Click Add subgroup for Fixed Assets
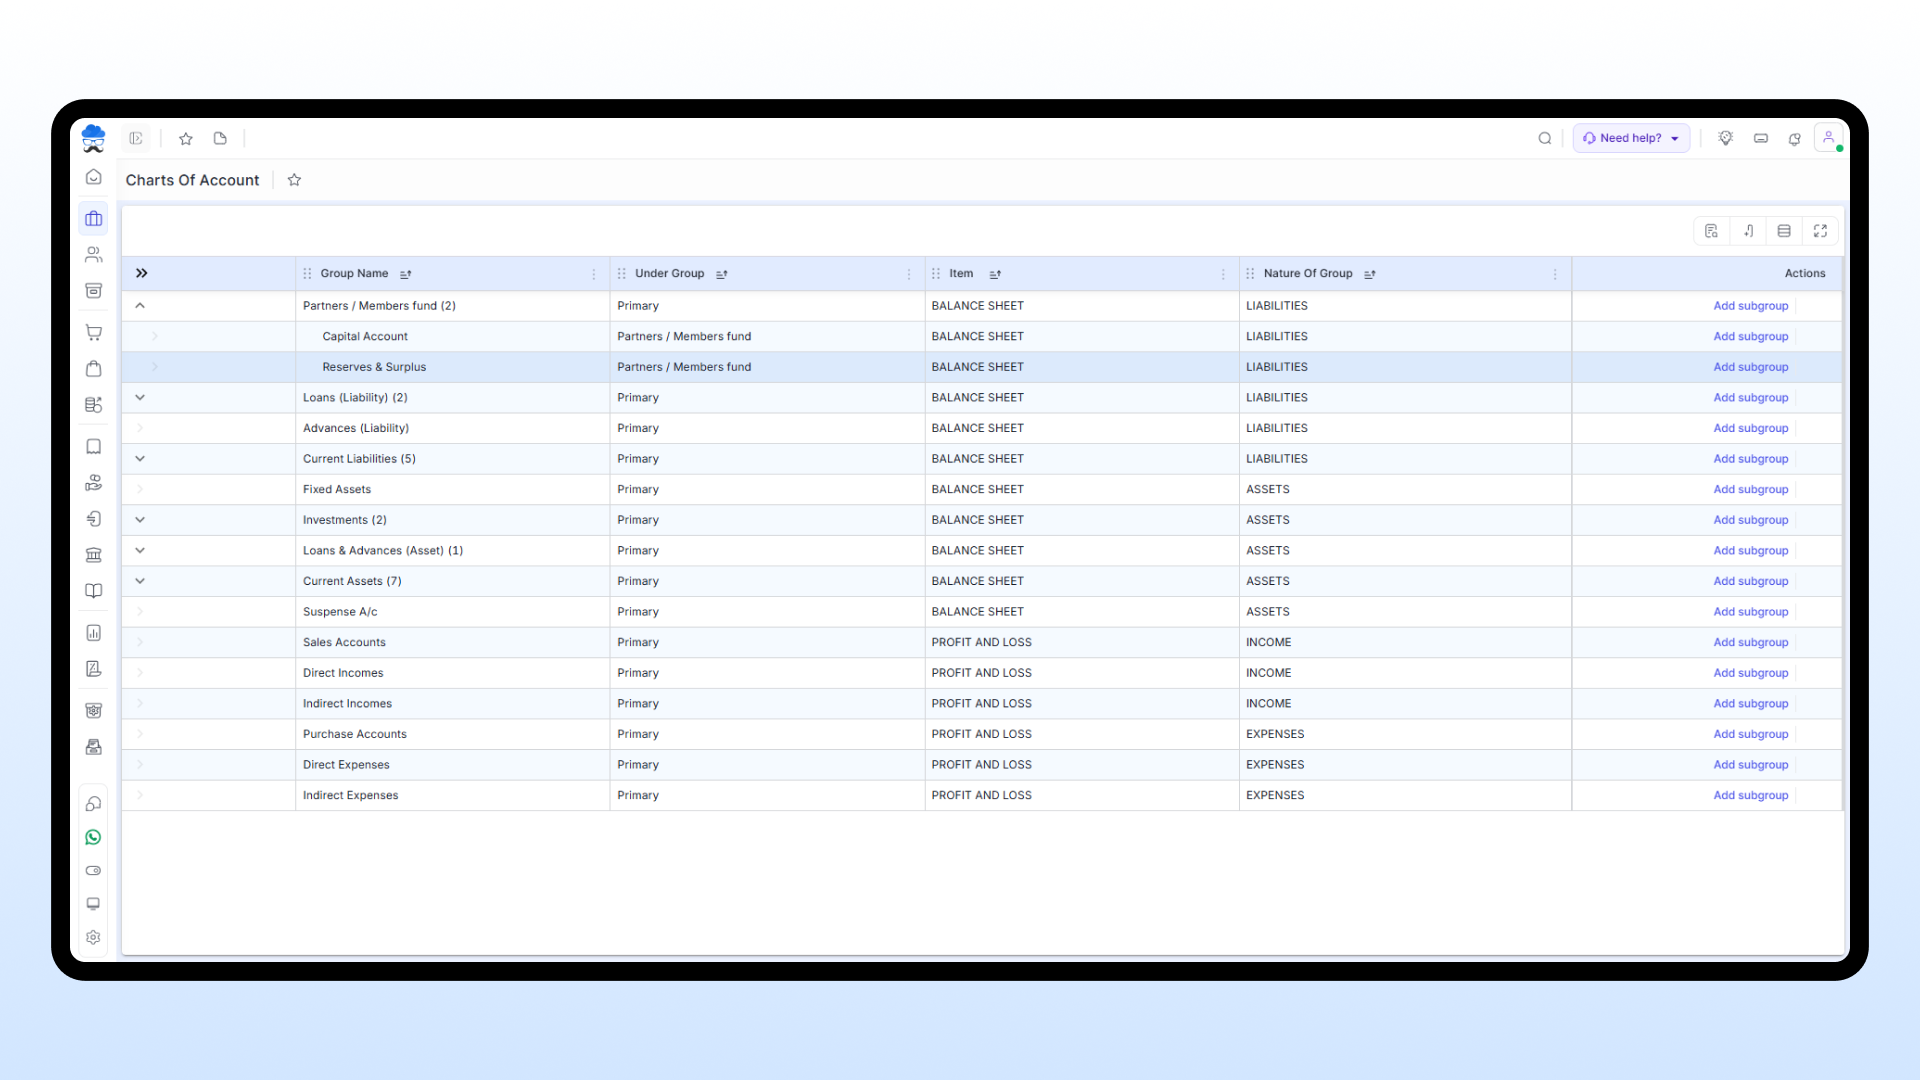 (1750, 489)
